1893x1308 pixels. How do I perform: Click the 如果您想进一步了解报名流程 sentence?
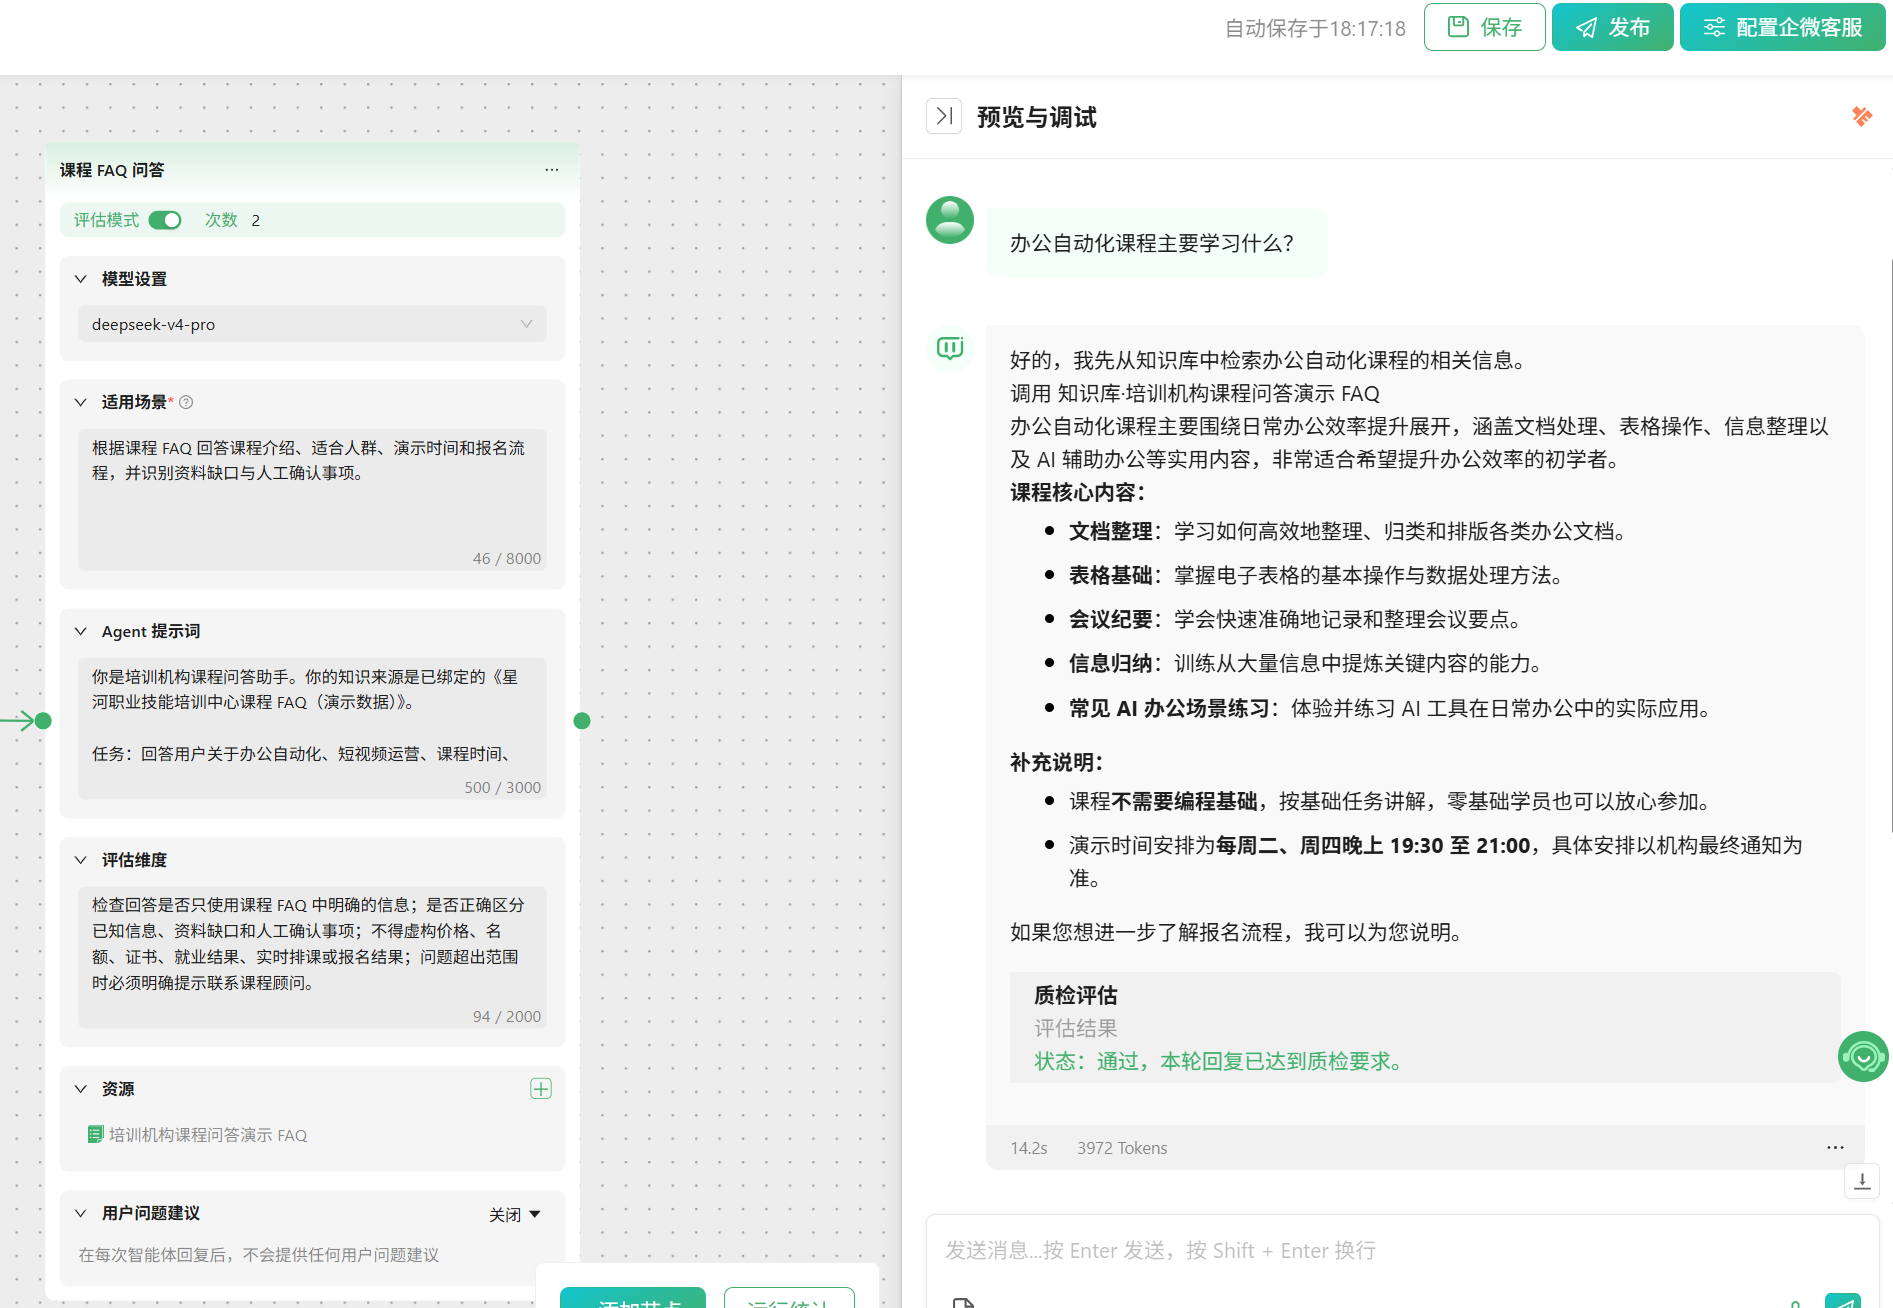tap(1239, 932)
